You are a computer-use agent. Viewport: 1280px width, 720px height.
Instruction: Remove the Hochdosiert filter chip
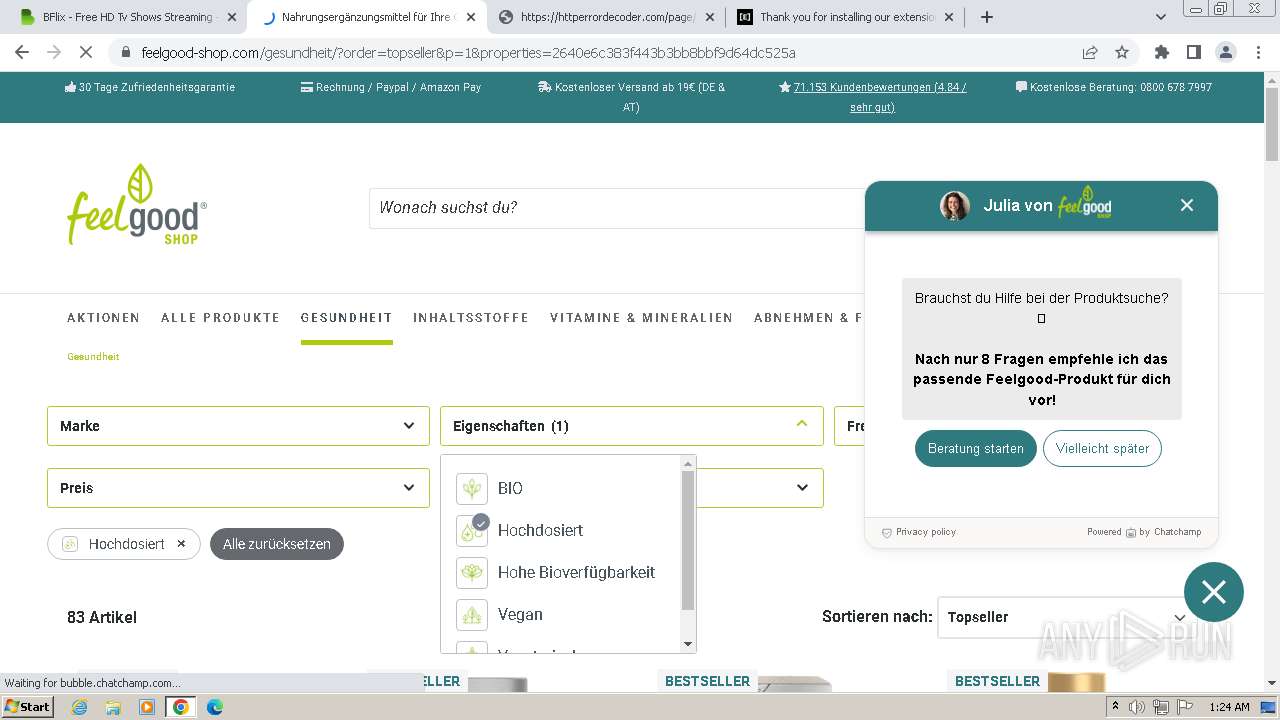[x=181, y=544]
